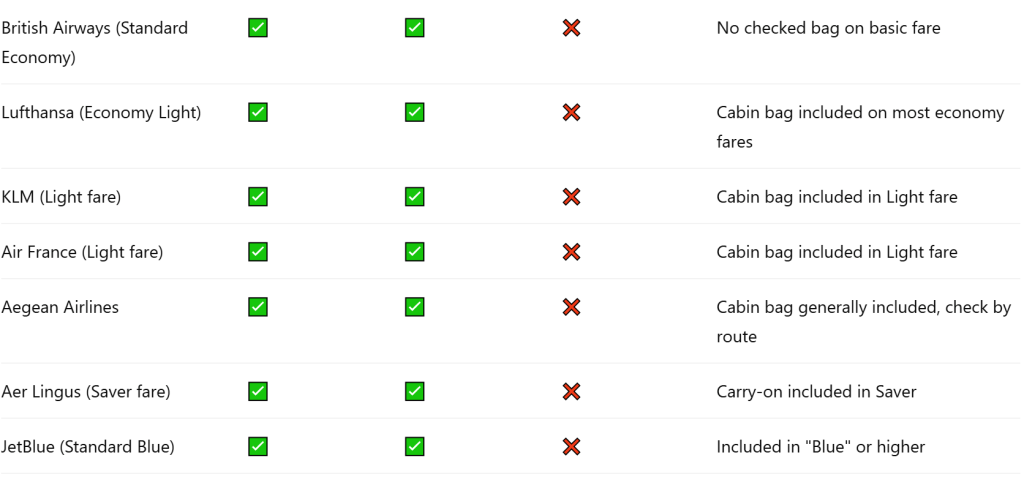This screenshot has height=477, width=1024.
Task: Click the first green checkmark beside British Airways
Action: (x=257, y=29)
